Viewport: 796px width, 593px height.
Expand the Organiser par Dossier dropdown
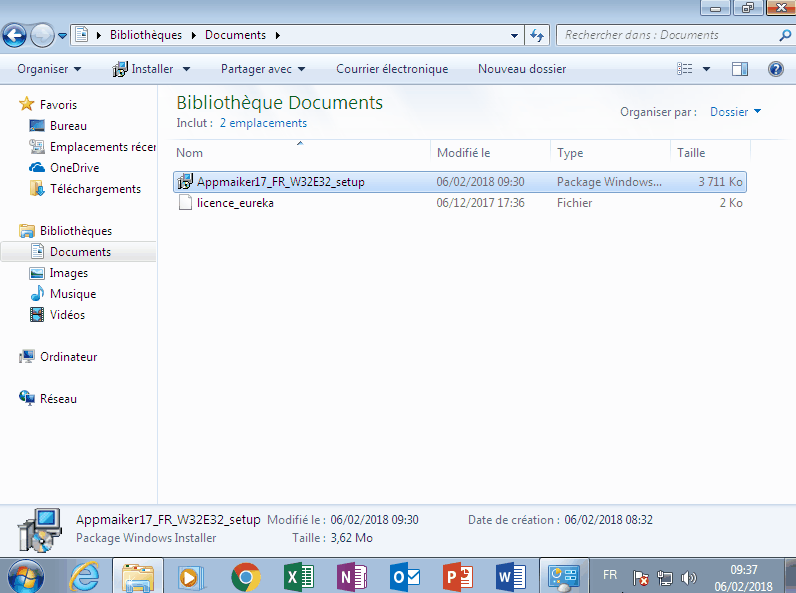(736, 112)
